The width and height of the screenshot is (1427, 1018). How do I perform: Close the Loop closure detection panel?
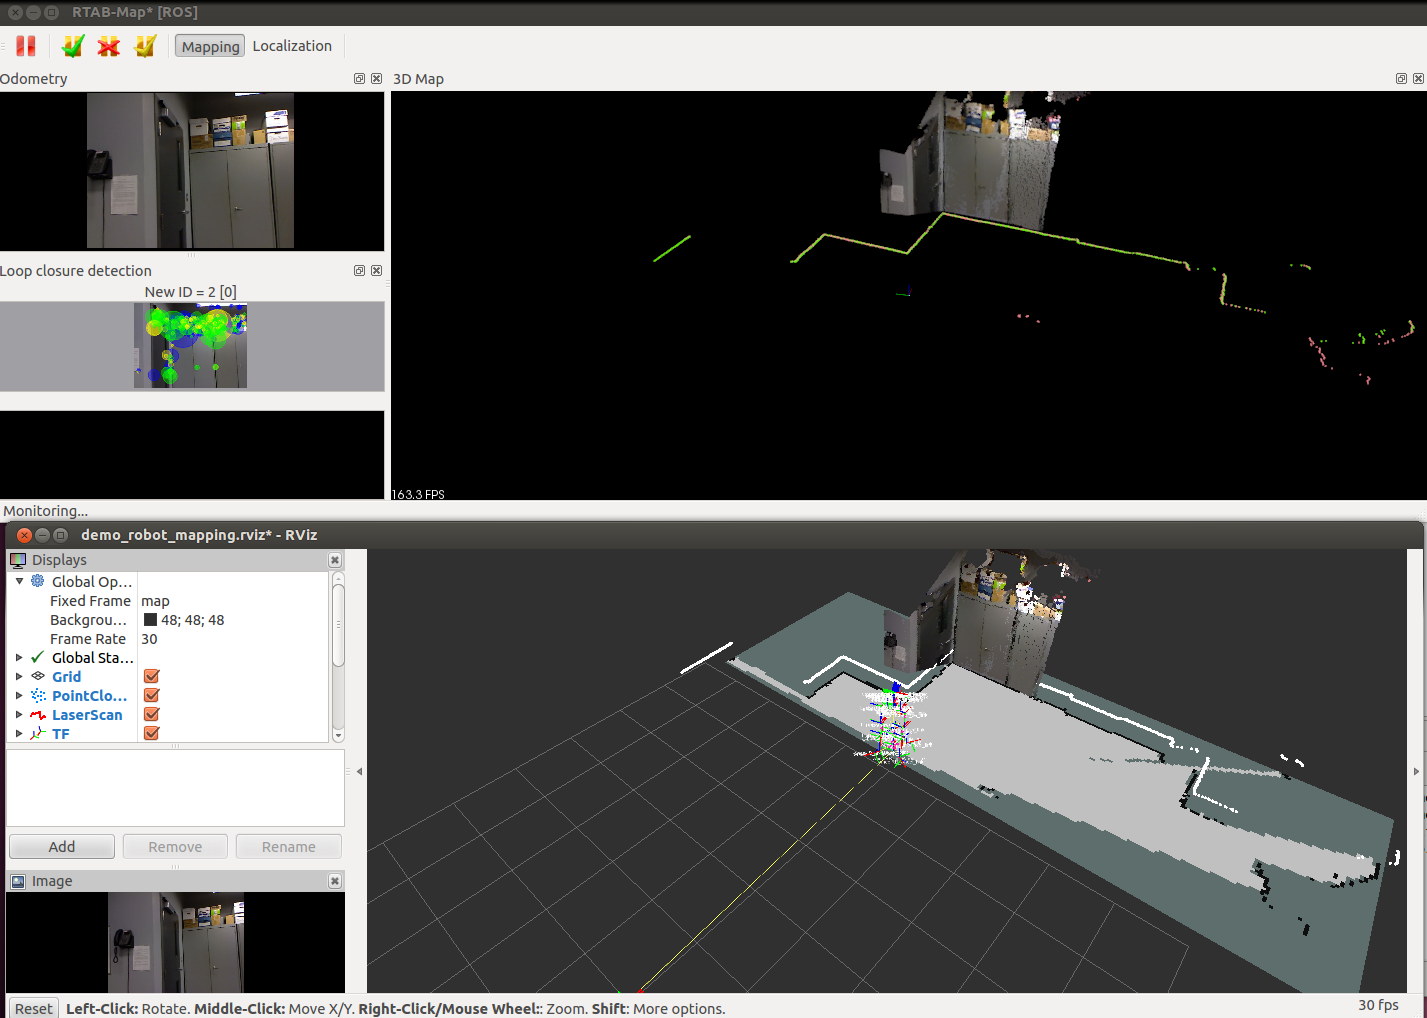point(376,271)
